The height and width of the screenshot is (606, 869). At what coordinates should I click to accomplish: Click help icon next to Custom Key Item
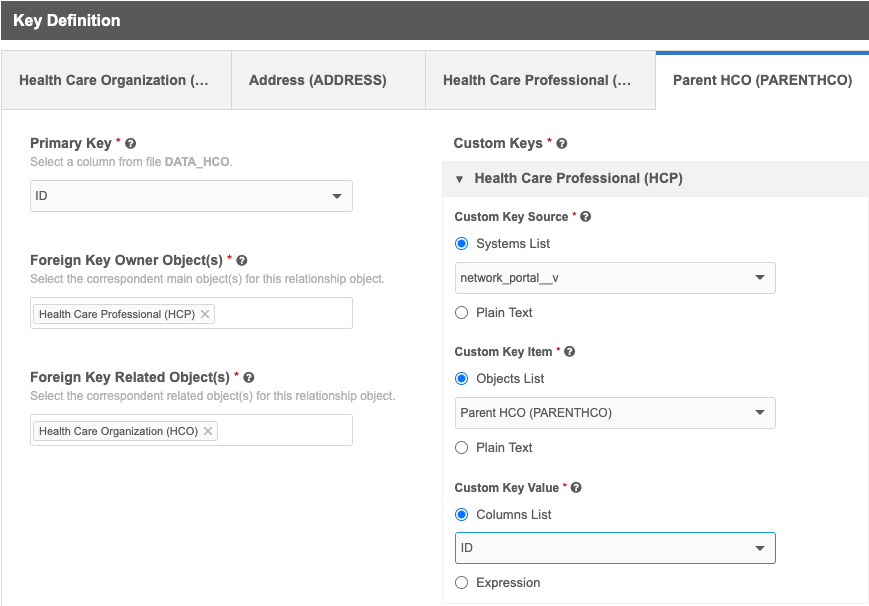tap(570, 352)
